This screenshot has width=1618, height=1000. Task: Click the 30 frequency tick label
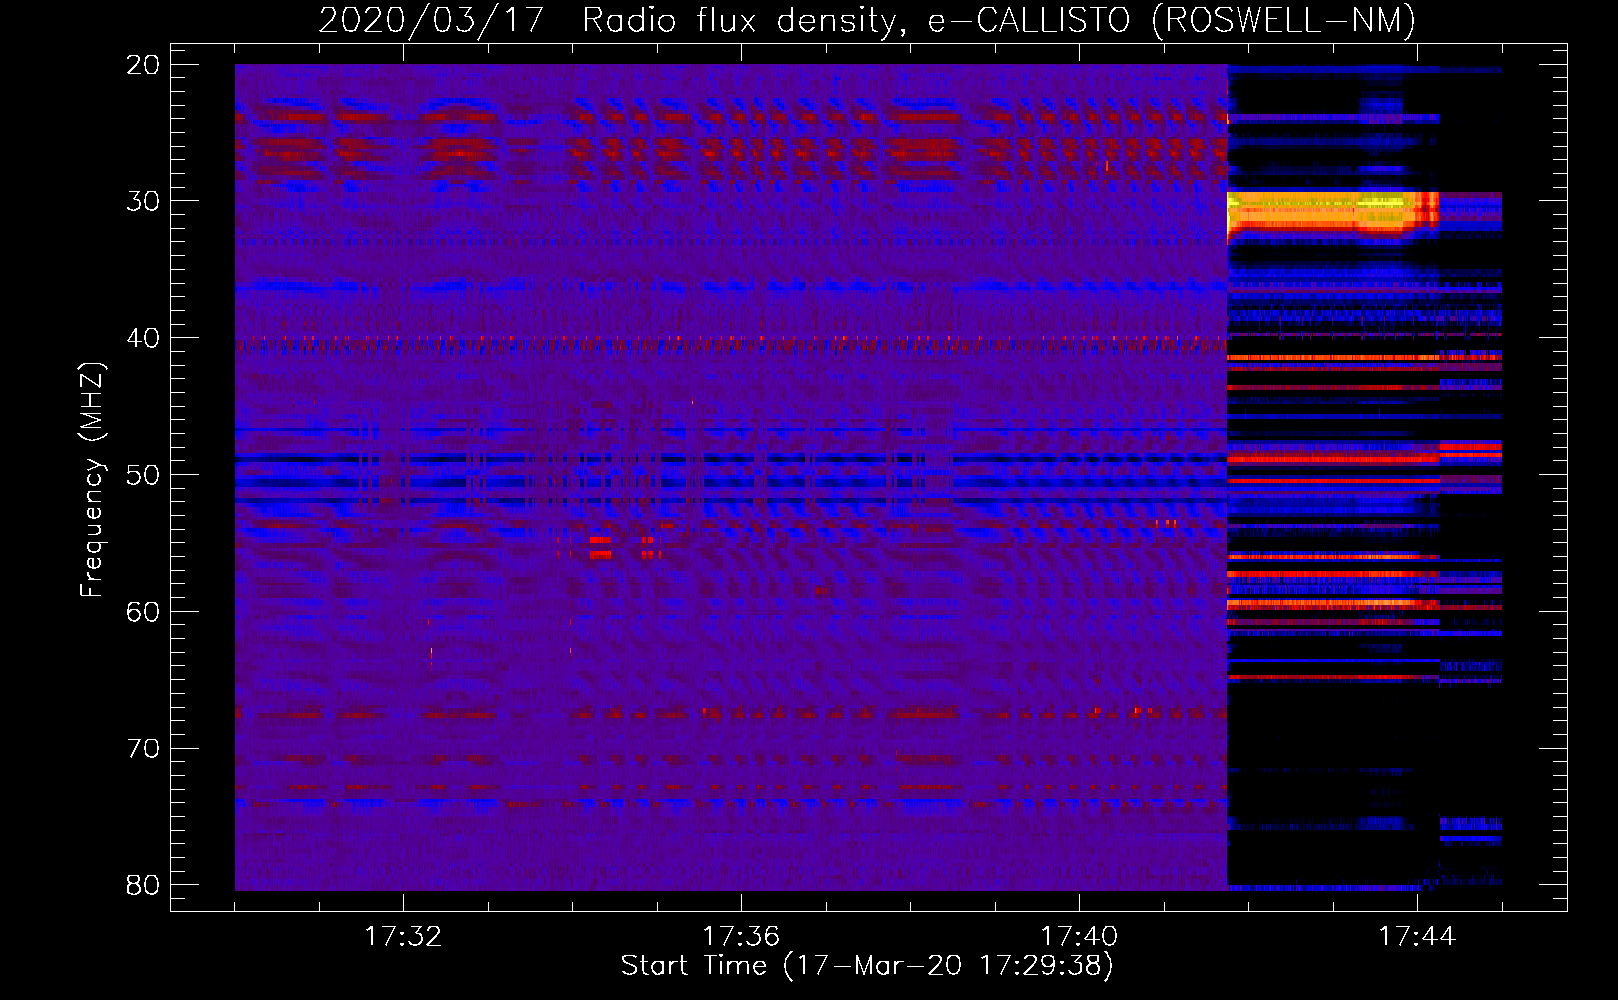(143, 201)
